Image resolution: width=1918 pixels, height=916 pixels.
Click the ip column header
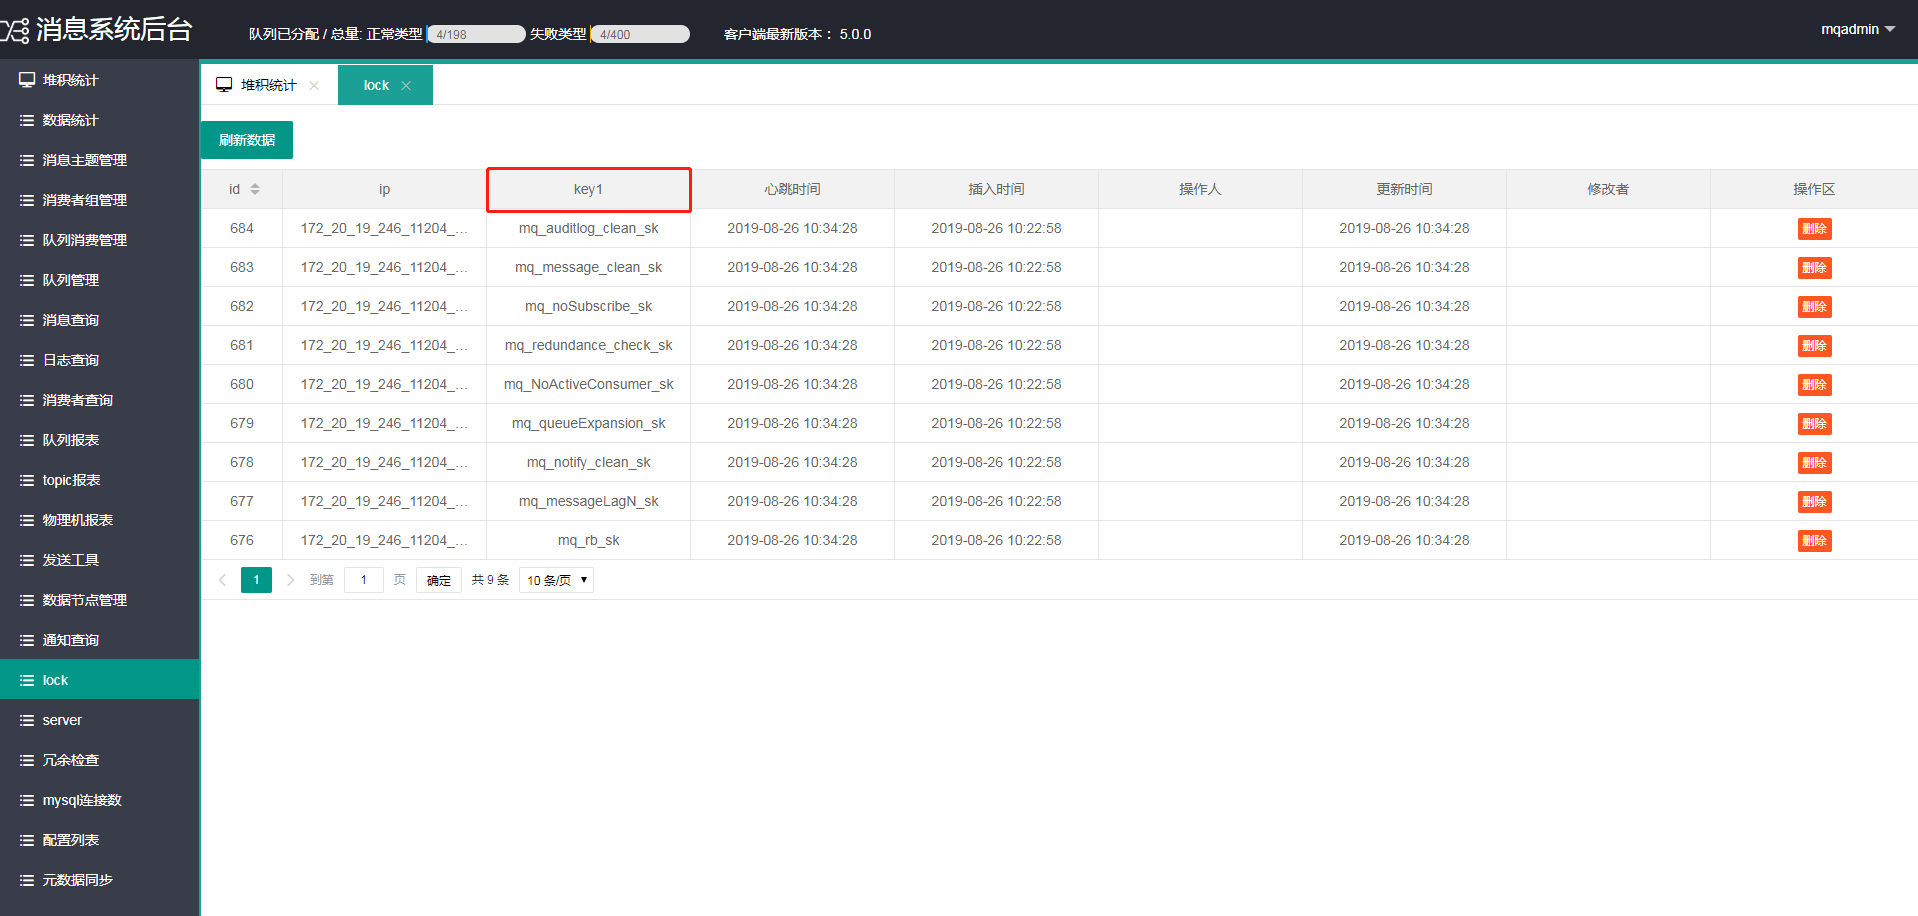point(385,189)
